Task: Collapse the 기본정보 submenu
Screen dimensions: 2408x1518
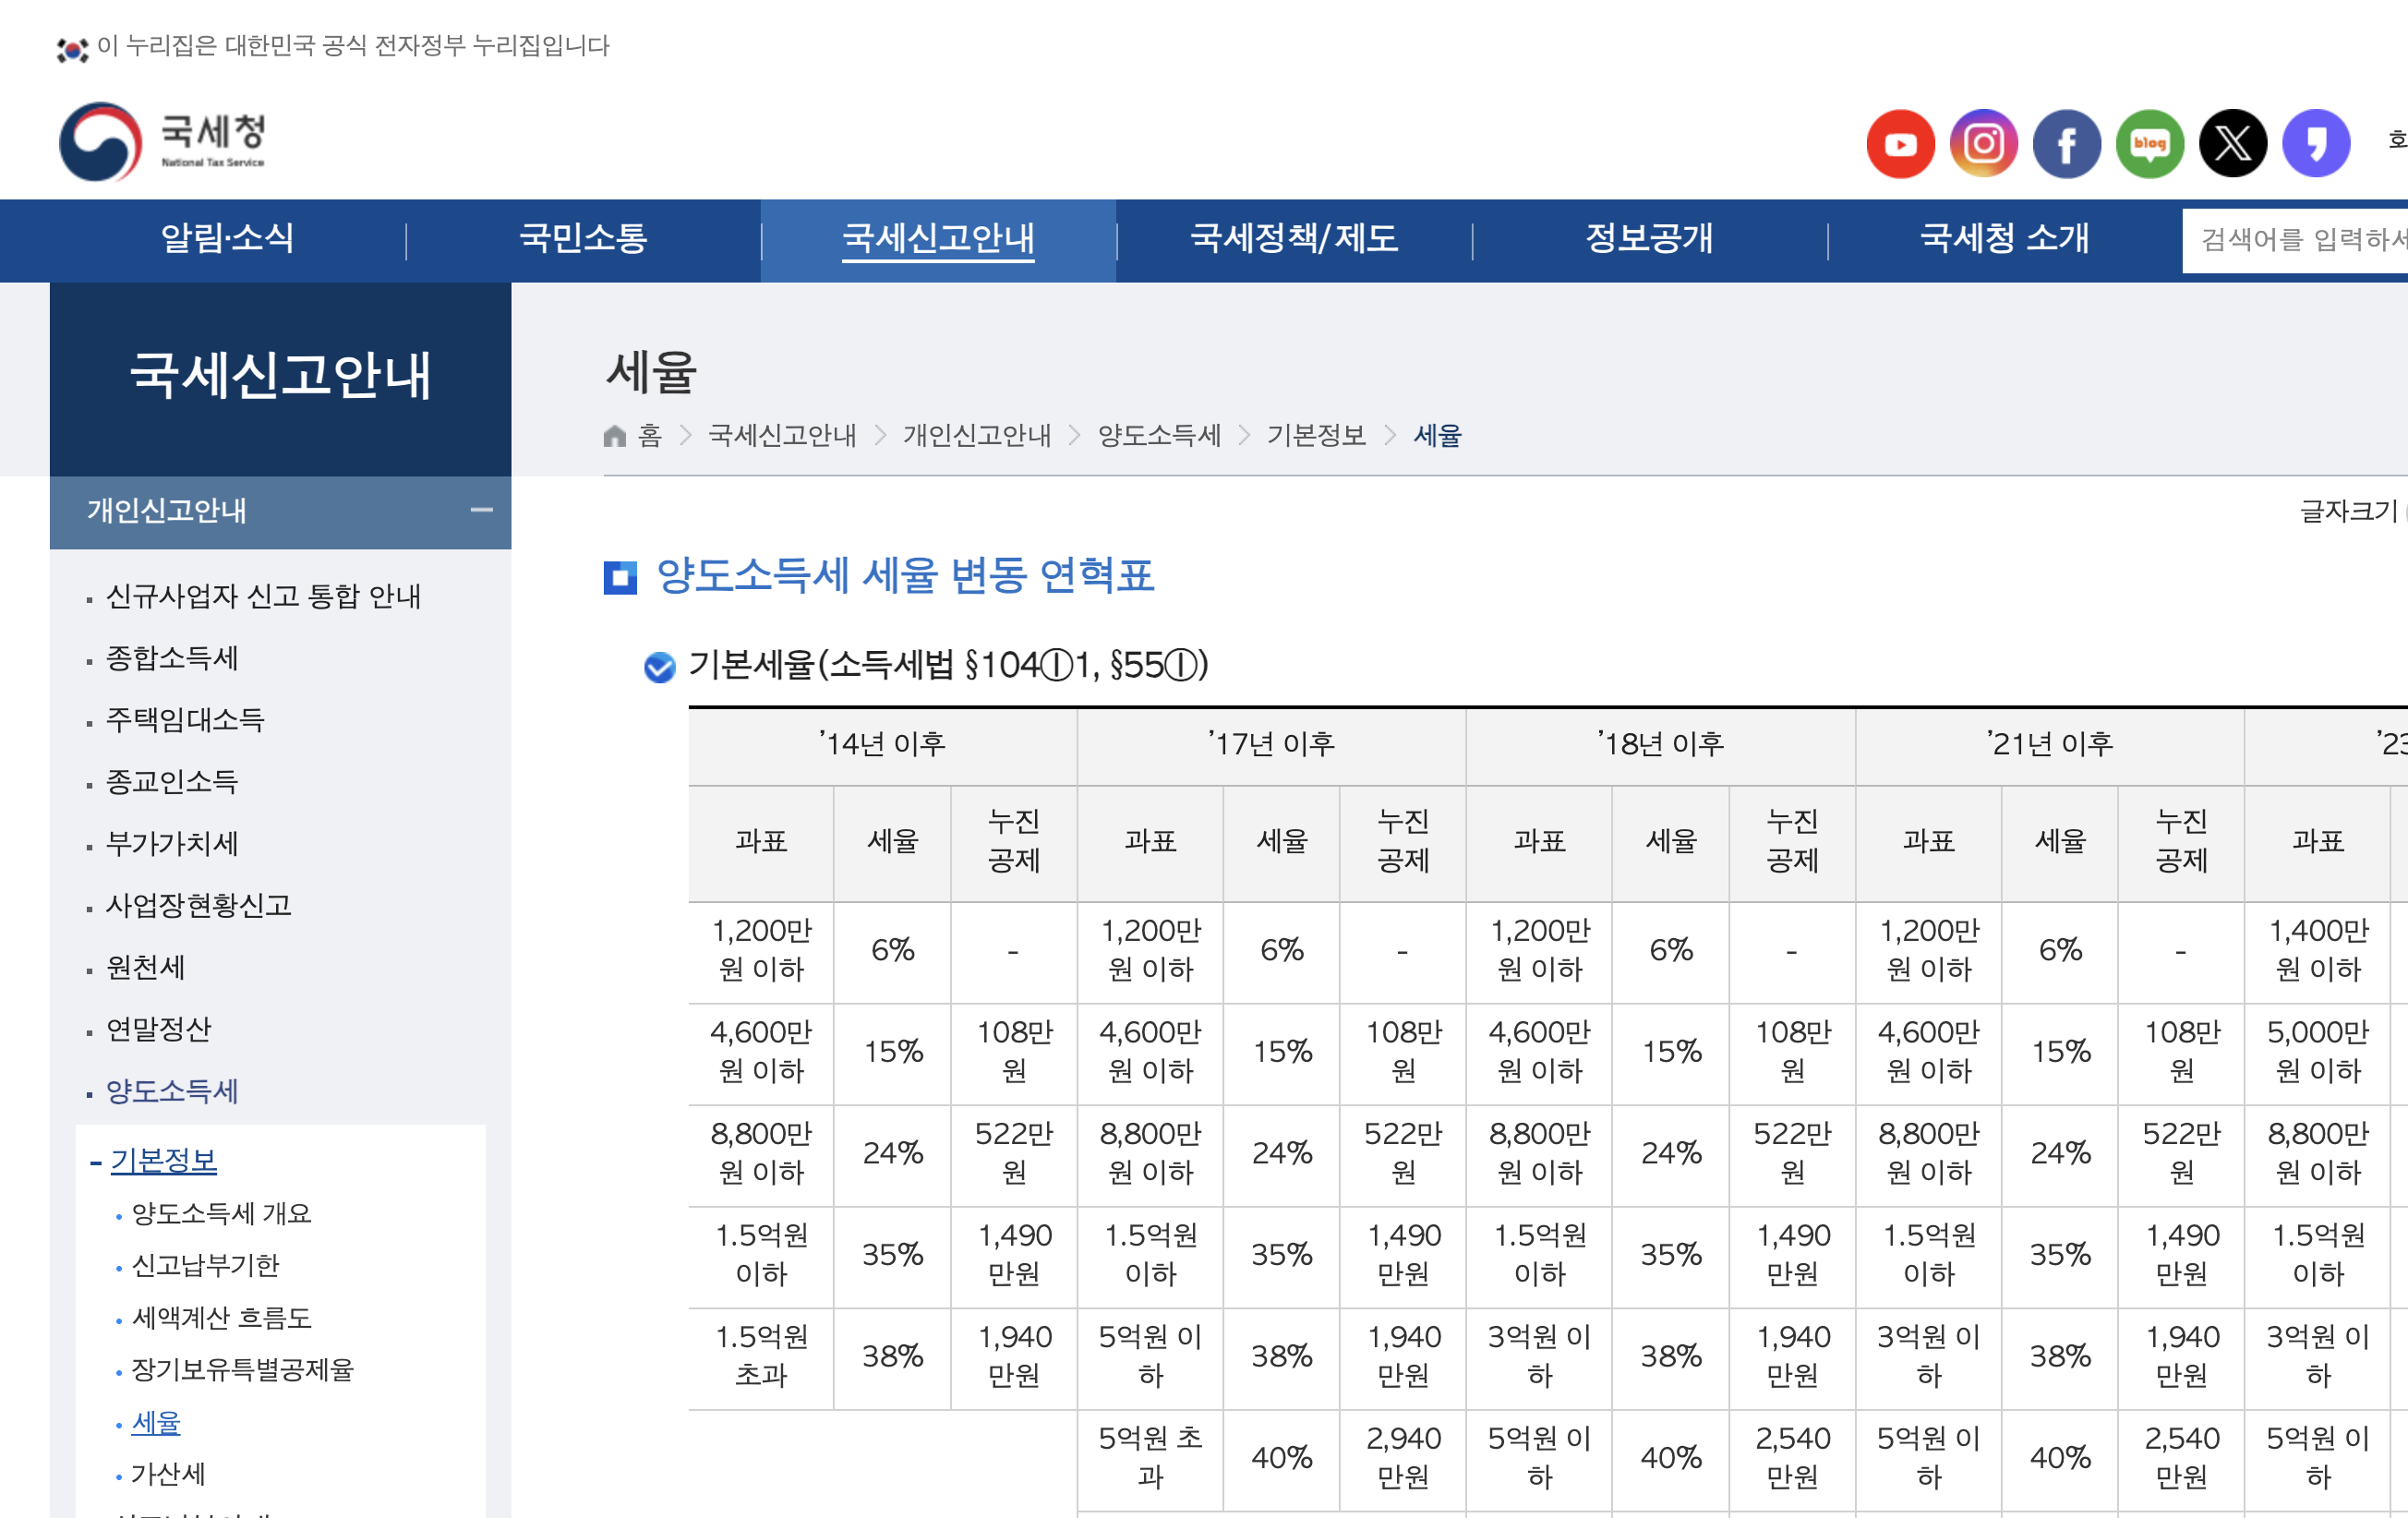Action: 163,1160
